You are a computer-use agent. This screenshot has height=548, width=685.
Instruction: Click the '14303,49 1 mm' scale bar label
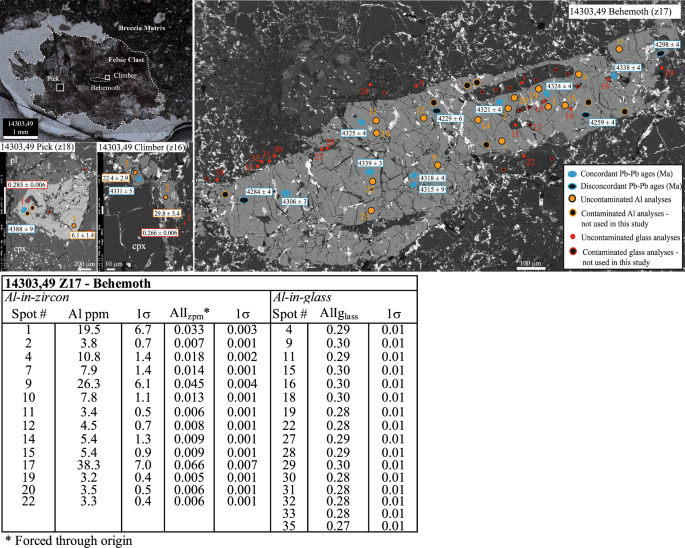(x=20, y=128)
